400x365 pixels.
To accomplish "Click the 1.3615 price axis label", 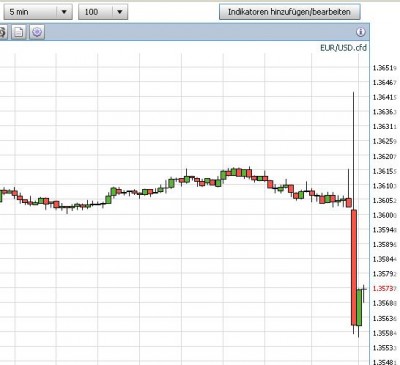I will point(384,171).
